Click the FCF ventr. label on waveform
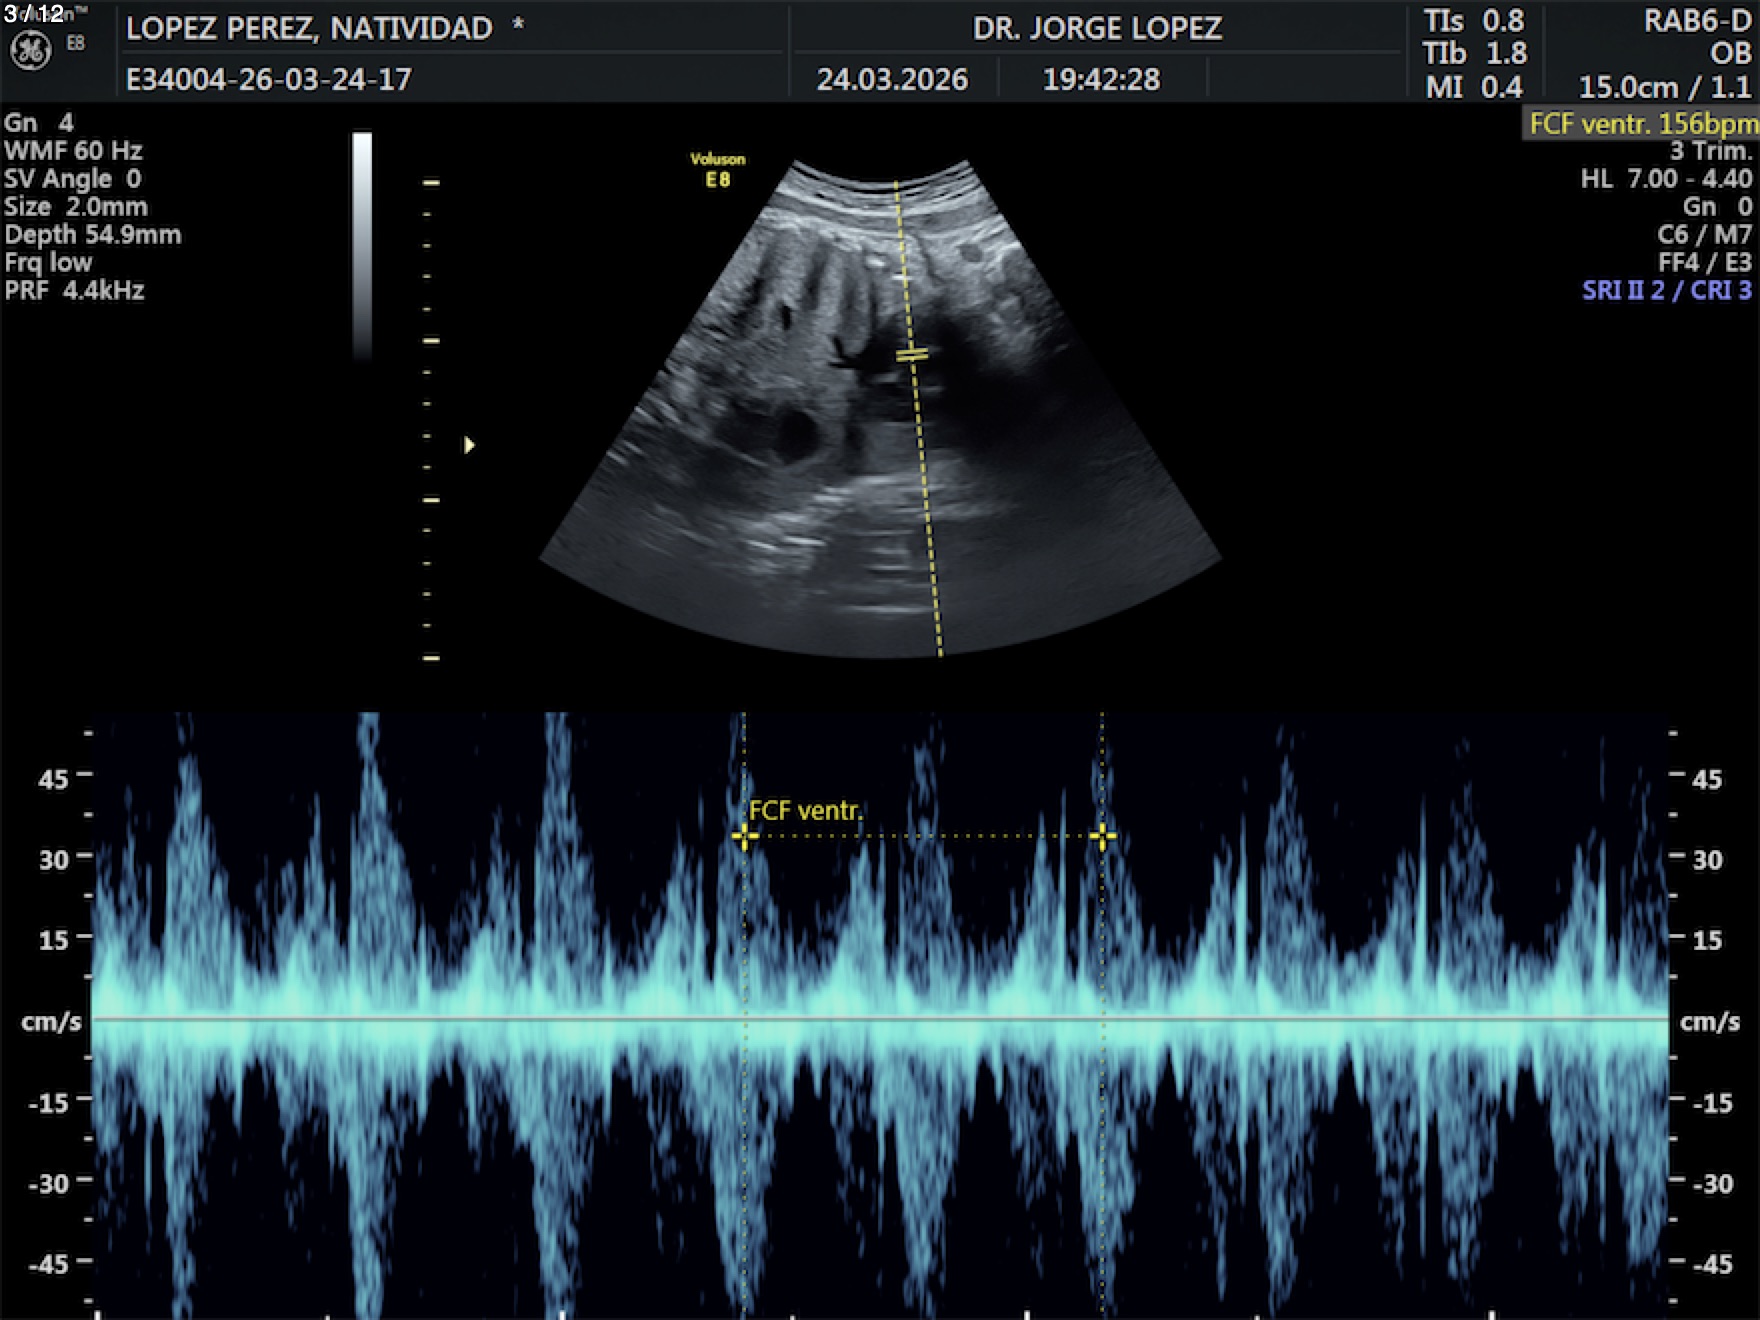 click(x=805, y=811)
